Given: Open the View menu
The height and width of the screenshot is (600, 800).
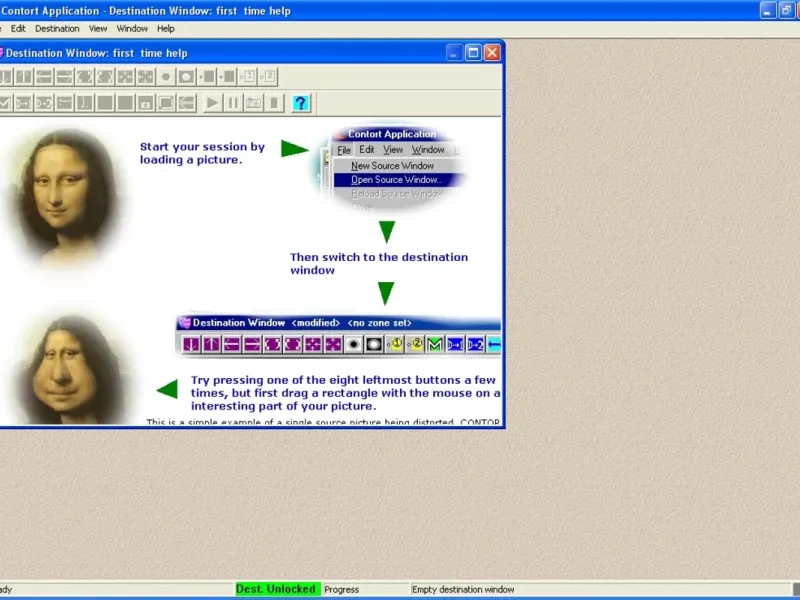Looking at the screenshot, I should pyautogui.click(x=98, y=29).
